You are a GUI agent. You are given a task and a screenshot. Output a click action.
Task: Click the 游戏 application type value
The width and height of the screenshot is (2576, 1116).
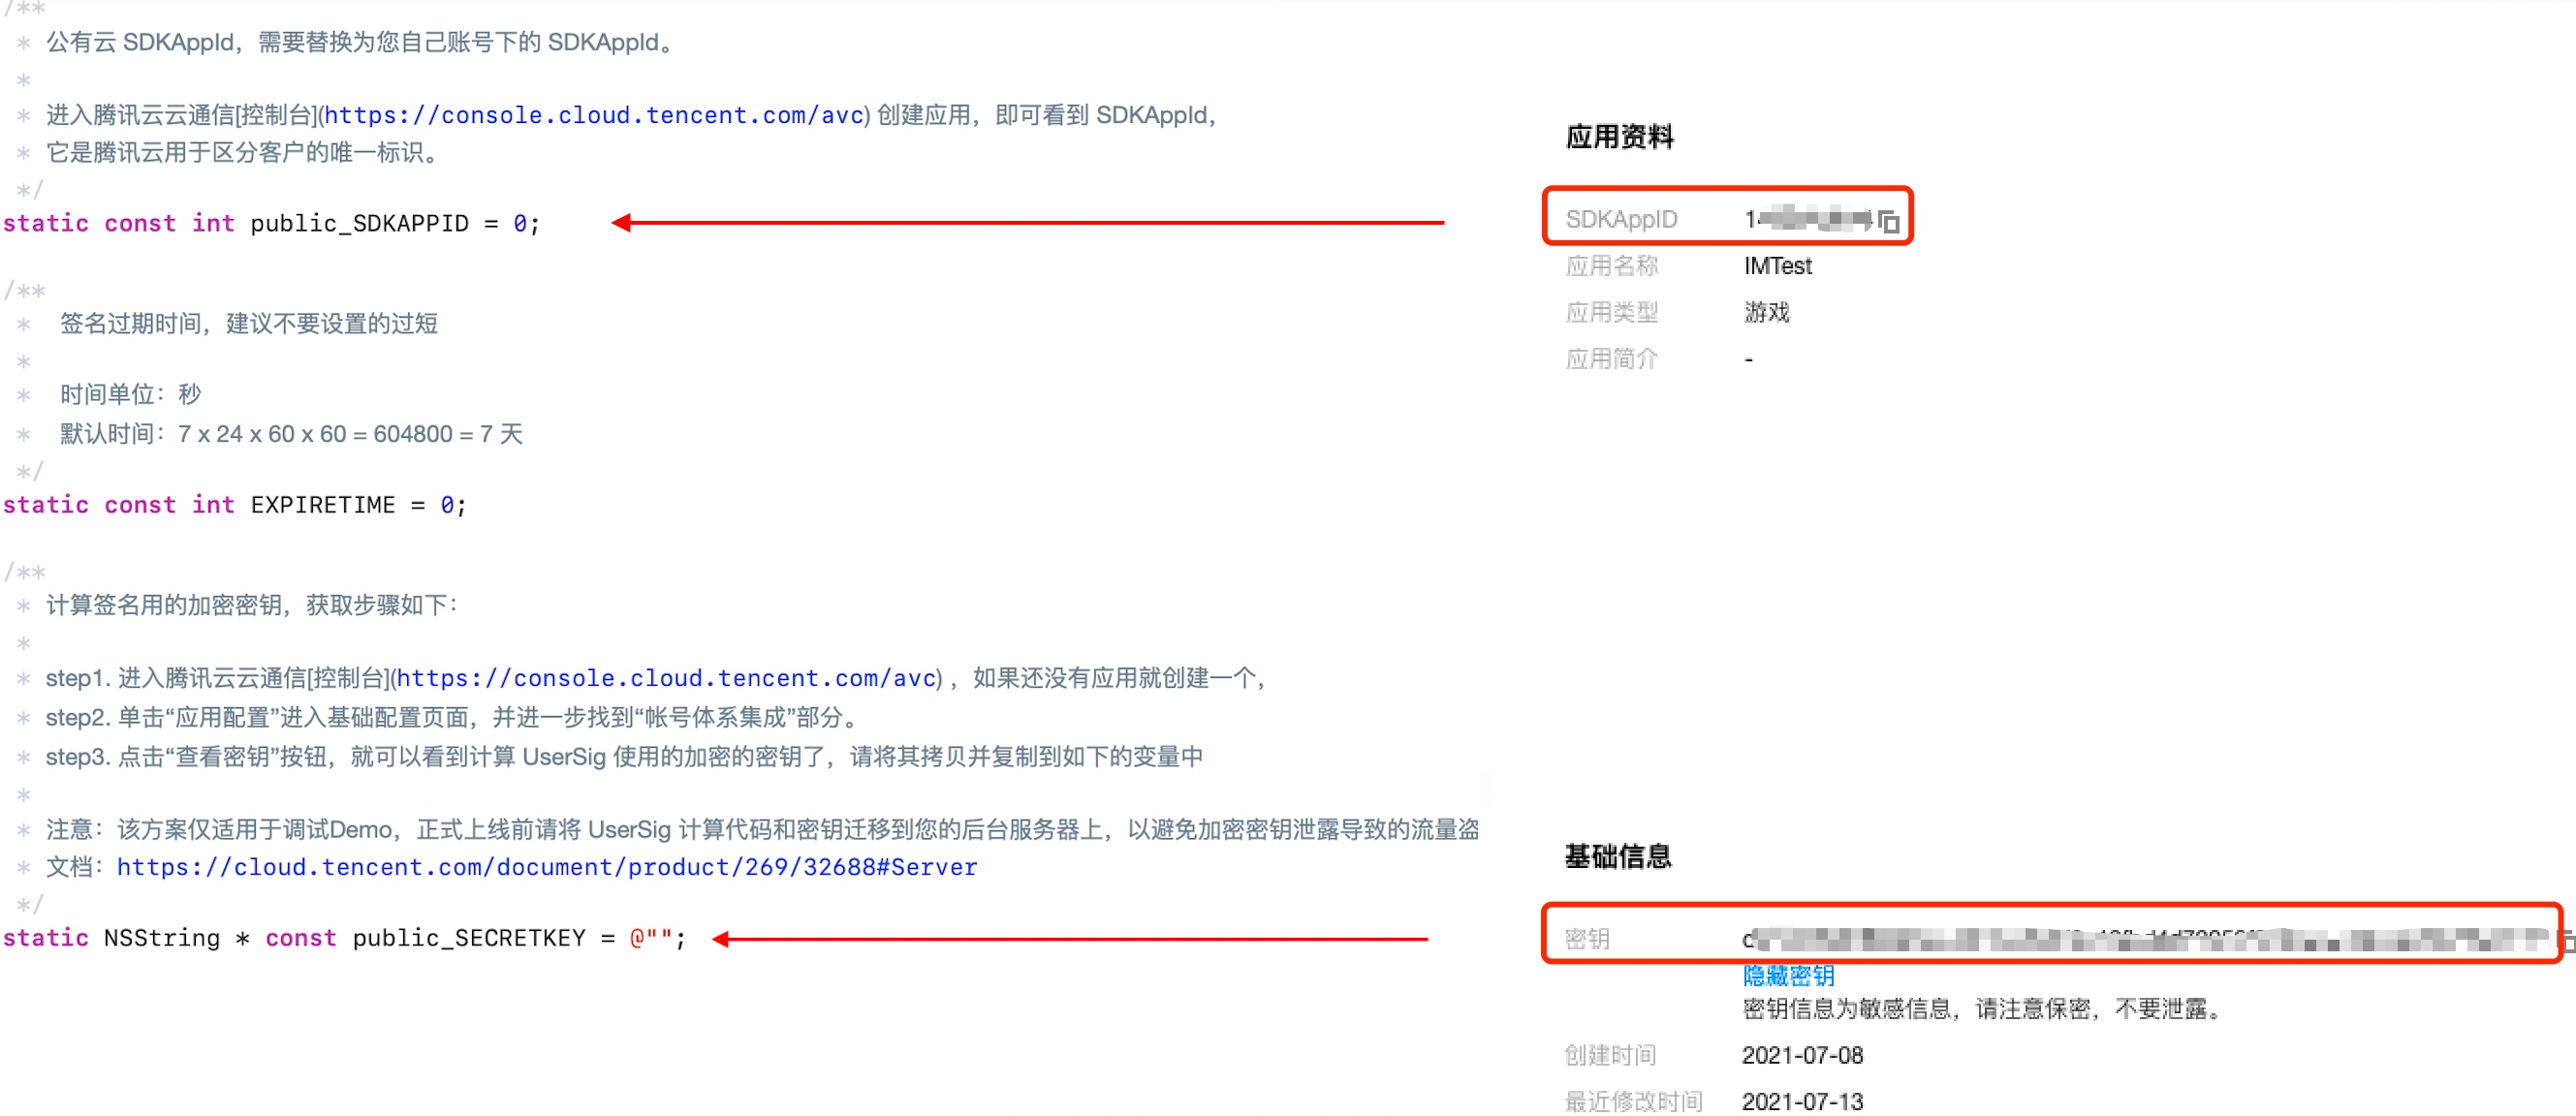(1766, 312)
